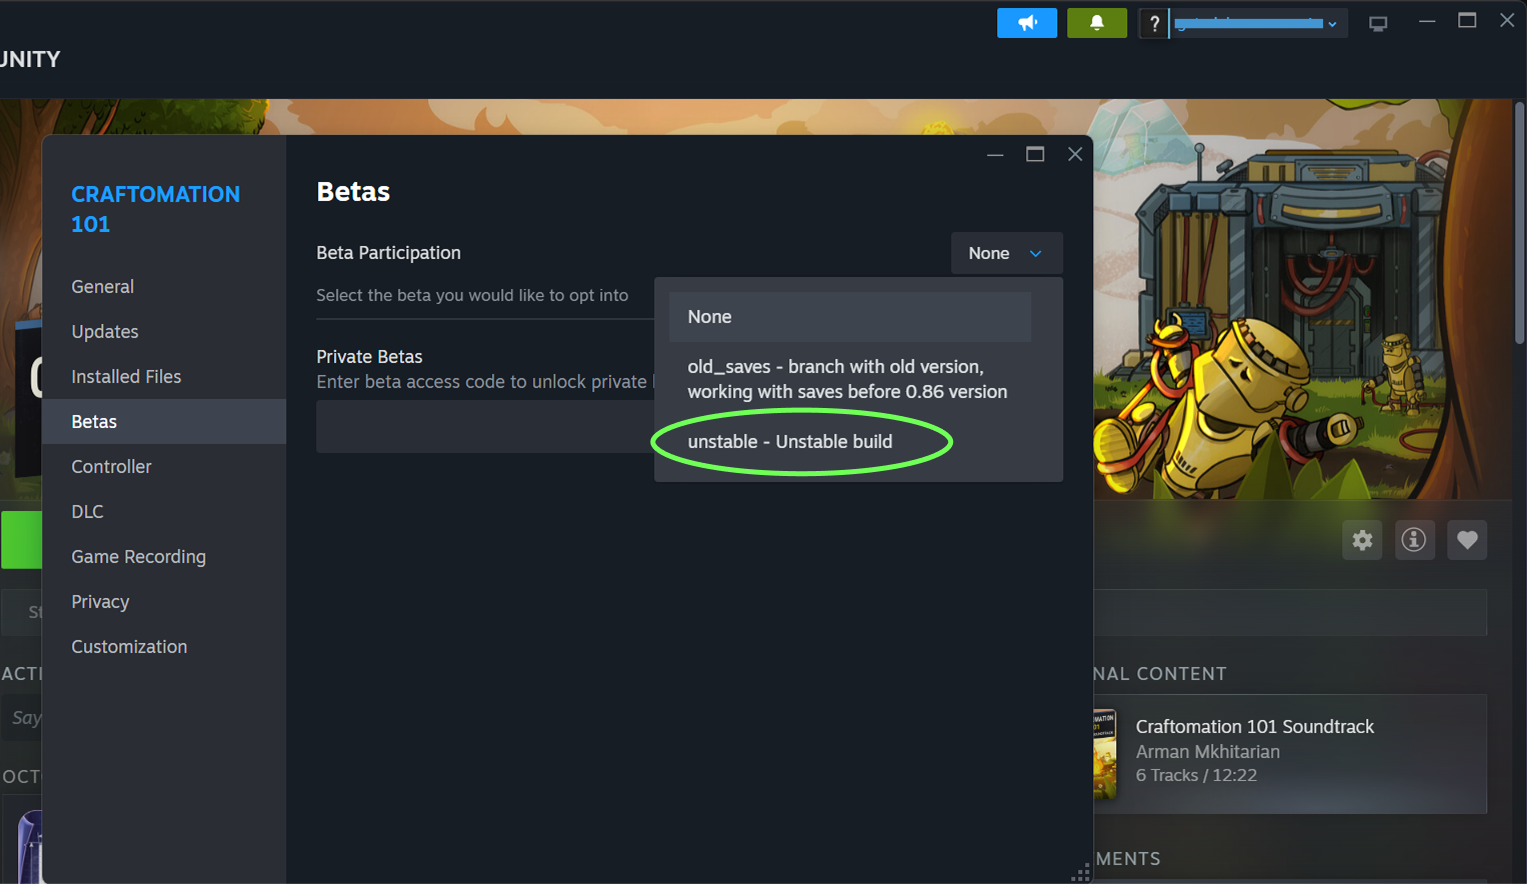Image resolution: width=1528 pixels, height=884 pixels.
Task: Open Craftomation 101 Soundtrack entry
Action: coord(1254,727)
